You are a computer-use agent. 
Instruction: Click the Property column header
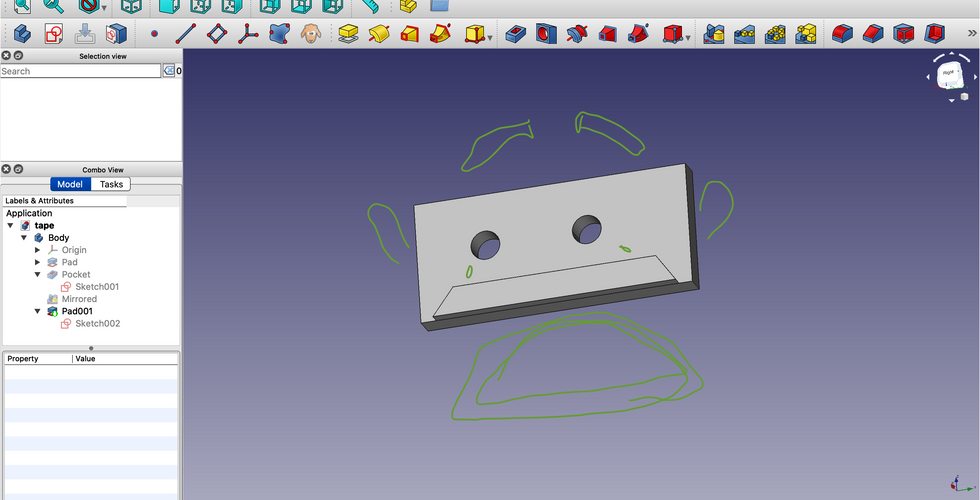click(38, 359)
